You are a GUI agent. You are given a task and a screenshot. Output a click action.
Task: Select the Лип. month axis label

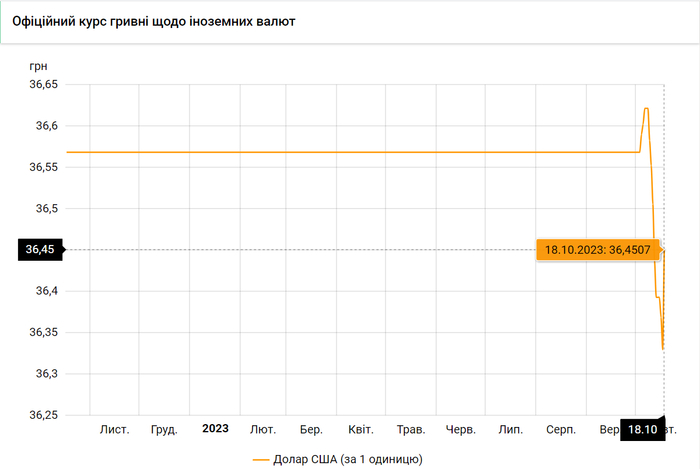coord(510,429)
